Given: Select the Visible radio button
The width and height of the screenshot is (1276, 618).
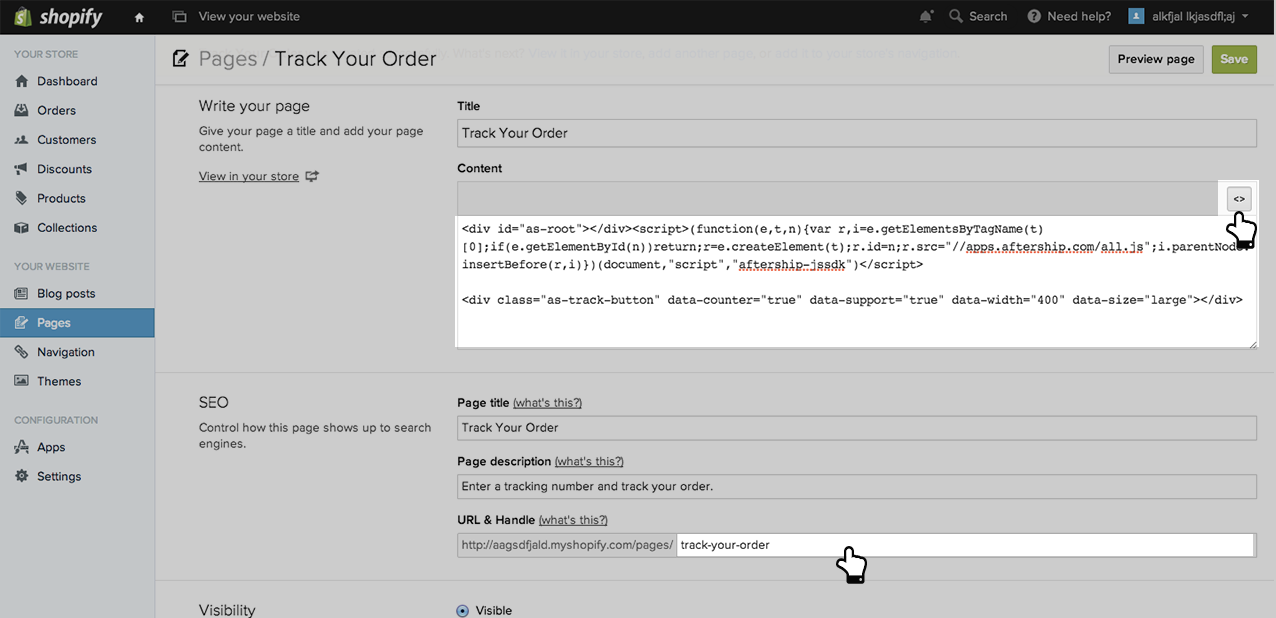Looking at the screenshot, I should [x=462, y=610].
